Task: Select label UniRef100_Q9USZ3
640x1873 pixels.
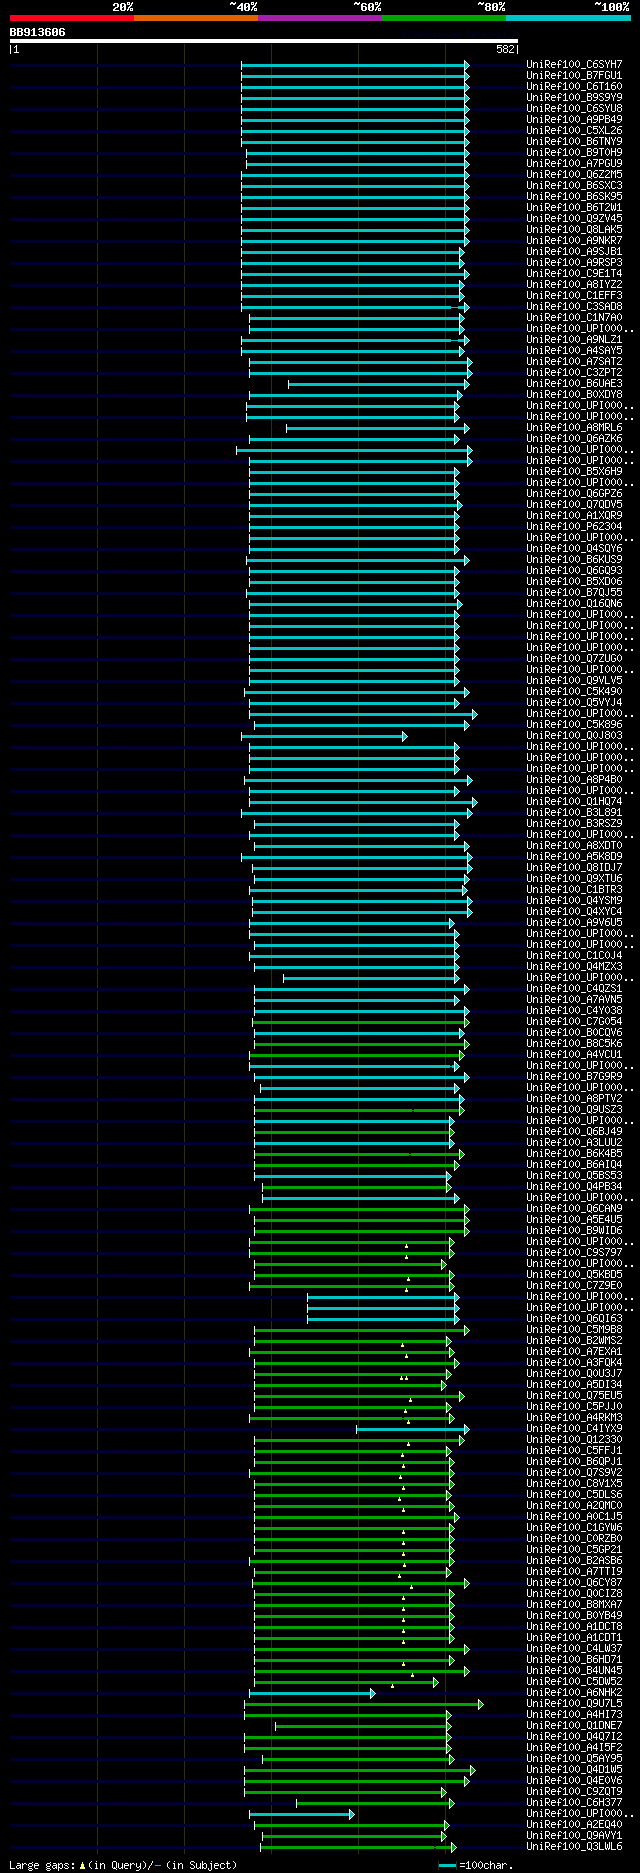Action: tap(574, 1110)
